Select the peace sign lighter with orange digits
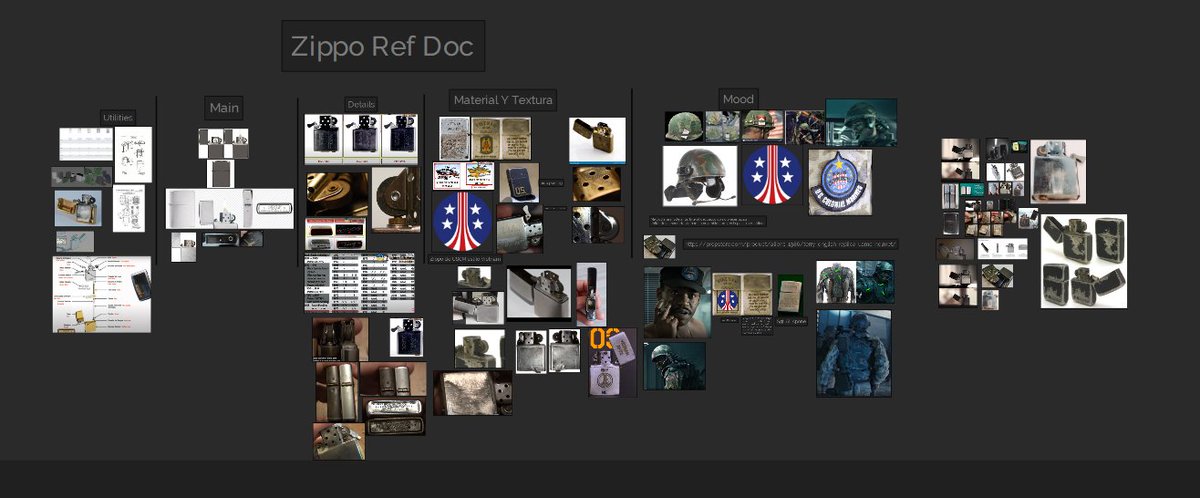 [612, 362]
